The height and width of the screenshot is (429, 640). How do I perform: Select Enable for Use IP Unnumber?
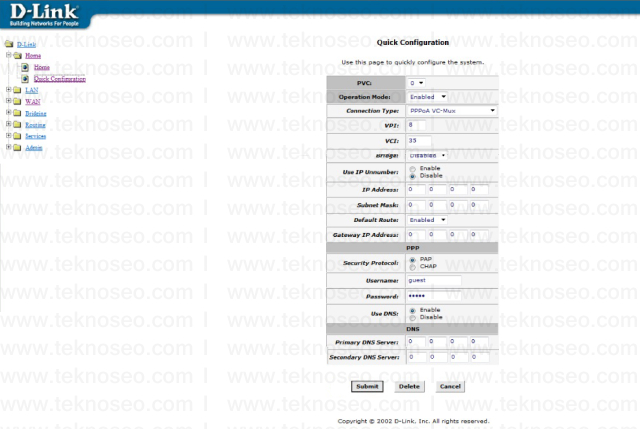point(413,169)
